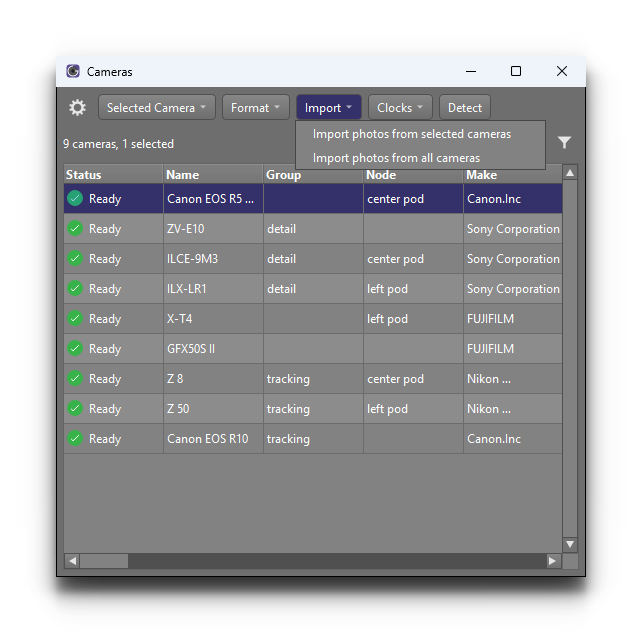Click the Canon.Inc cell for Canon EOS R10
Screen dimensions: 642x633
click(513, 439)
